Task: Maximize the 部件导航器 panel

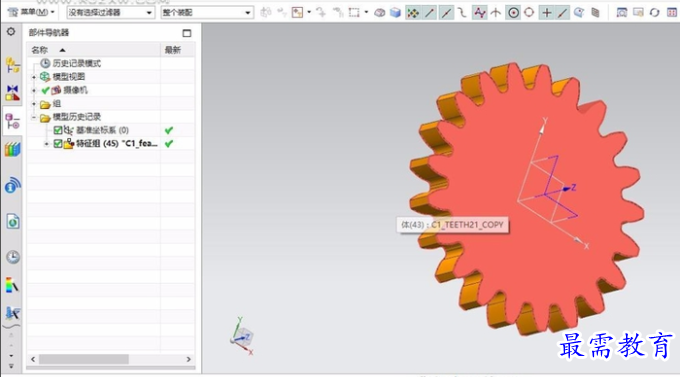Action: tap(187, 33)
